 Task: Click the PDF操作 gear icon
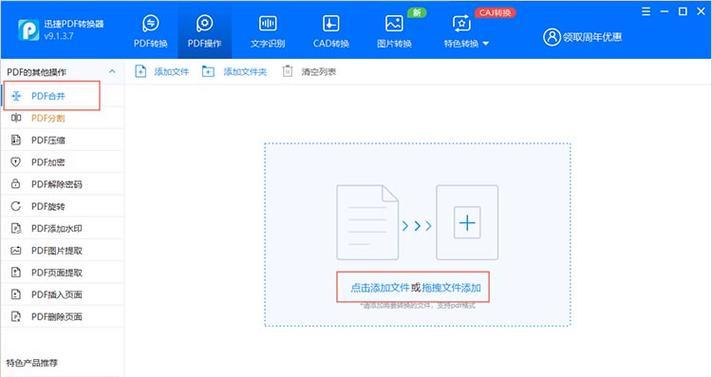coord(204,23)
